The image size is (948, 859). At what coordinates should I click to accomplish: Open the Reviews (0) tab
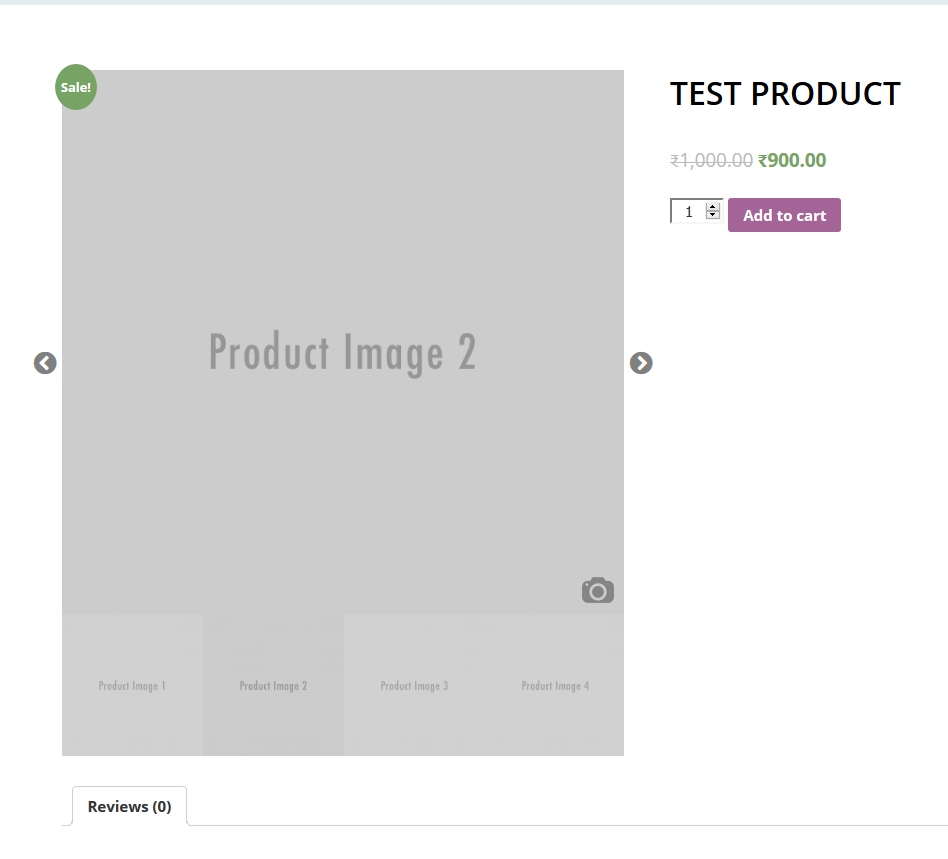(x=129, y=806)
